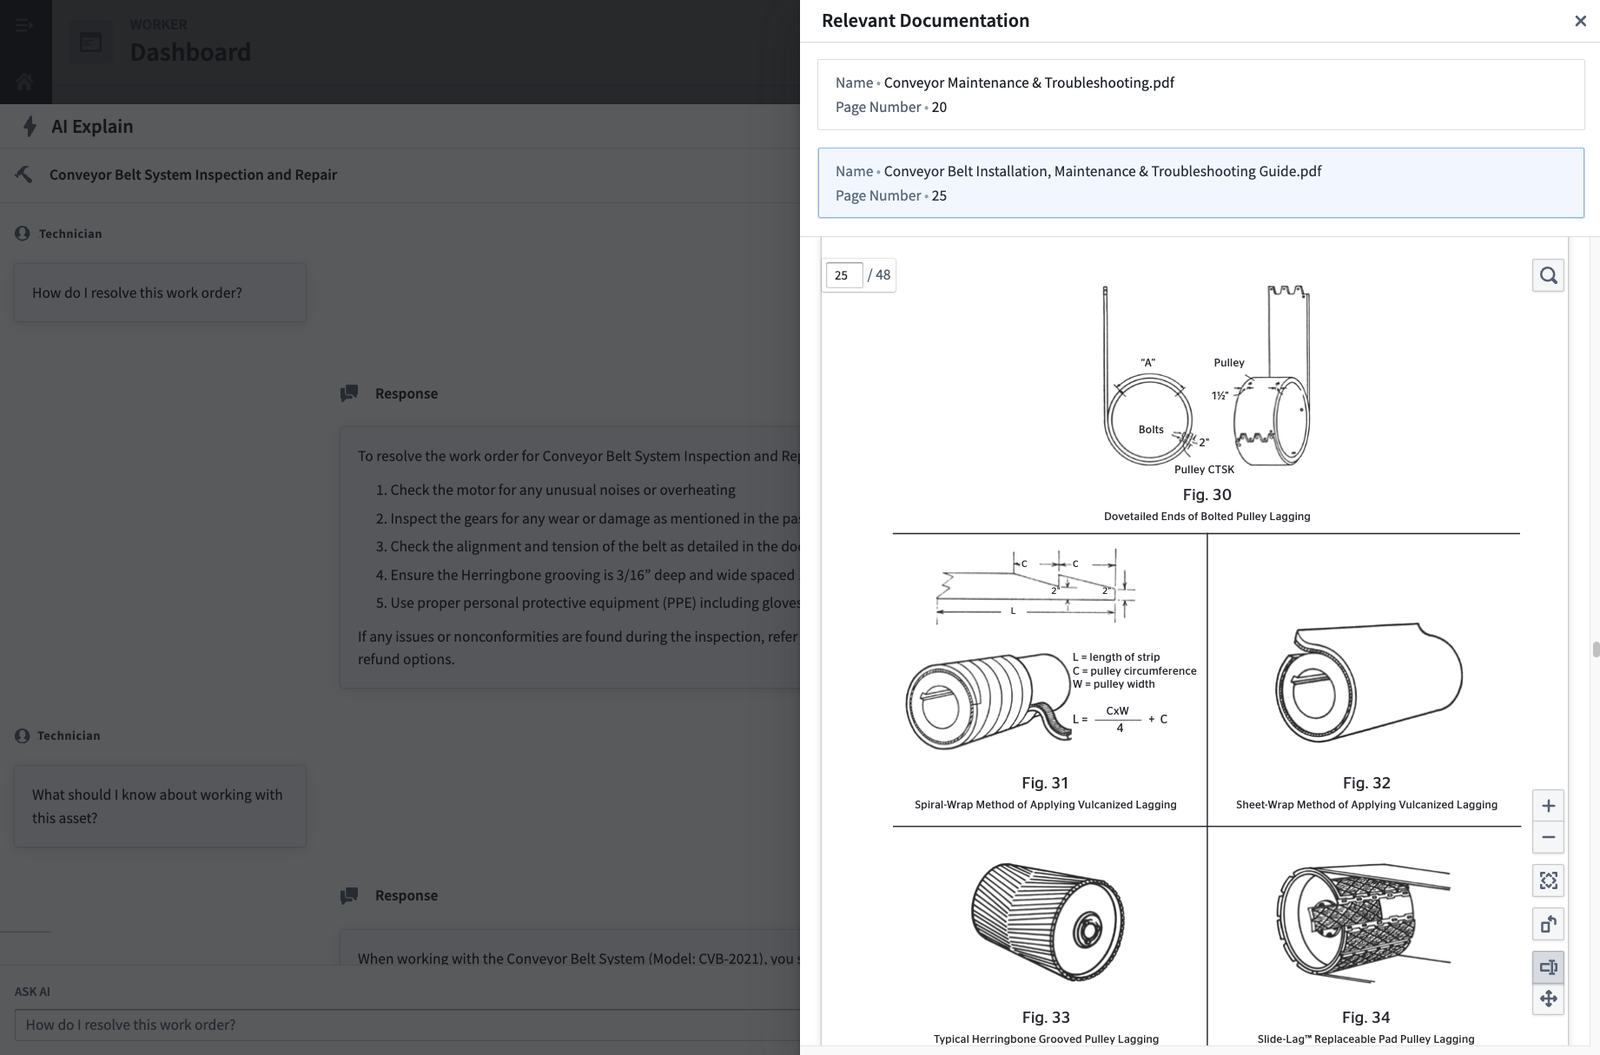
Task: Click the Technician avatar by the first question
Action: (x=21, y=232)
